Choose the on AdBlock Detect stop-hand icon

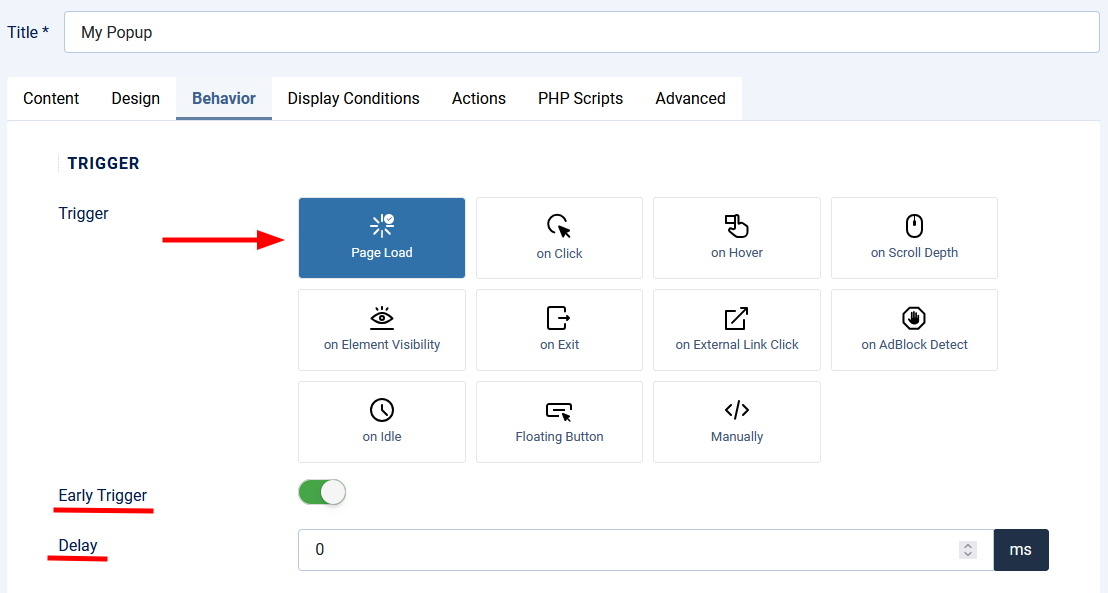click(x=914, y=318)
